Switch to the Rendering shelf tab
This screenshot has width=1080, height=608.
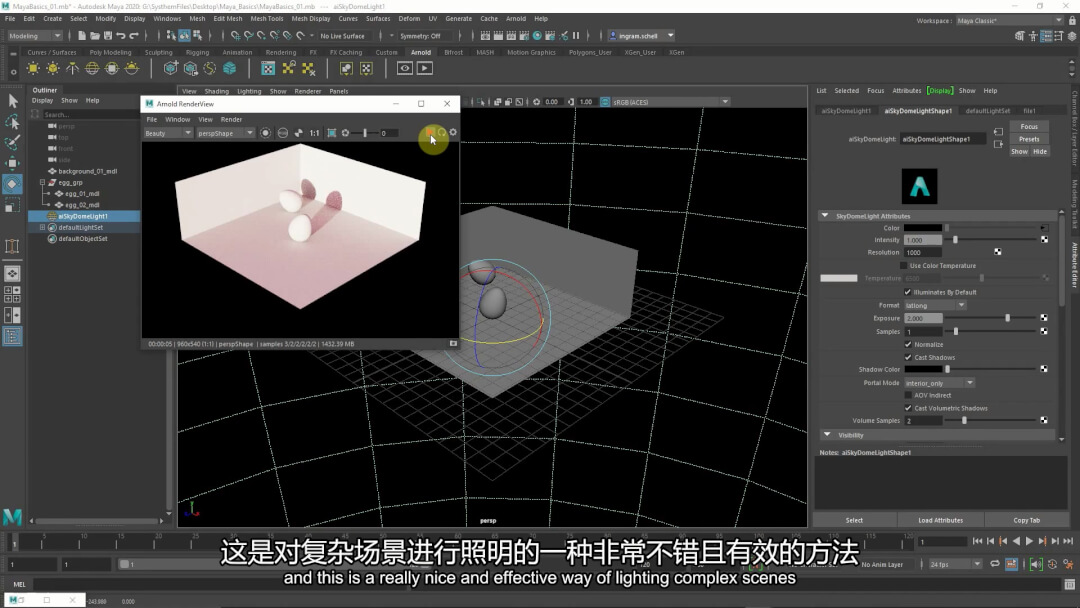[280, 52]
